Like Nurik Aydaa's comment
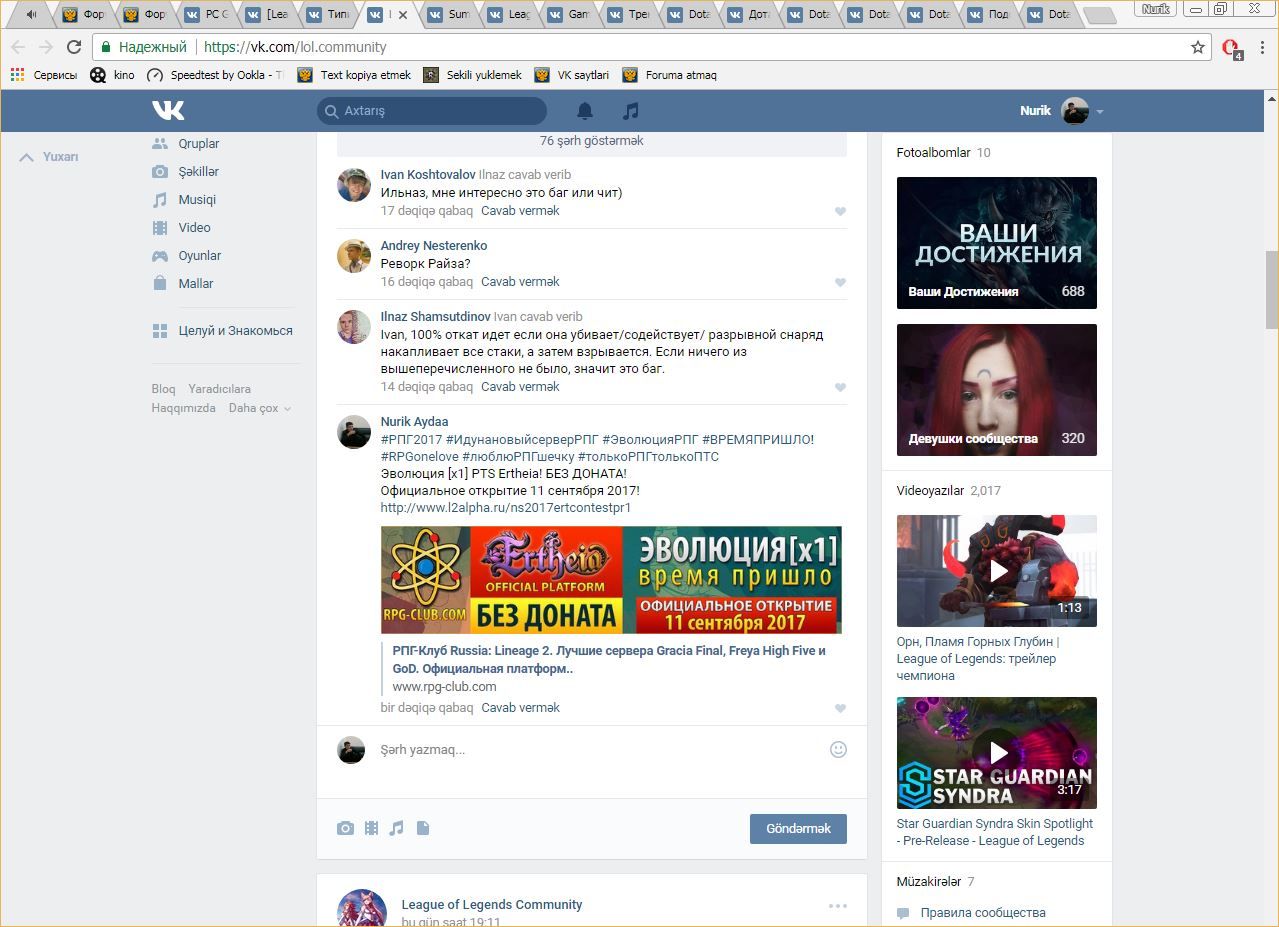This screenshot has height=927, width=1279. pyautogui.click(x=840, y=709)
